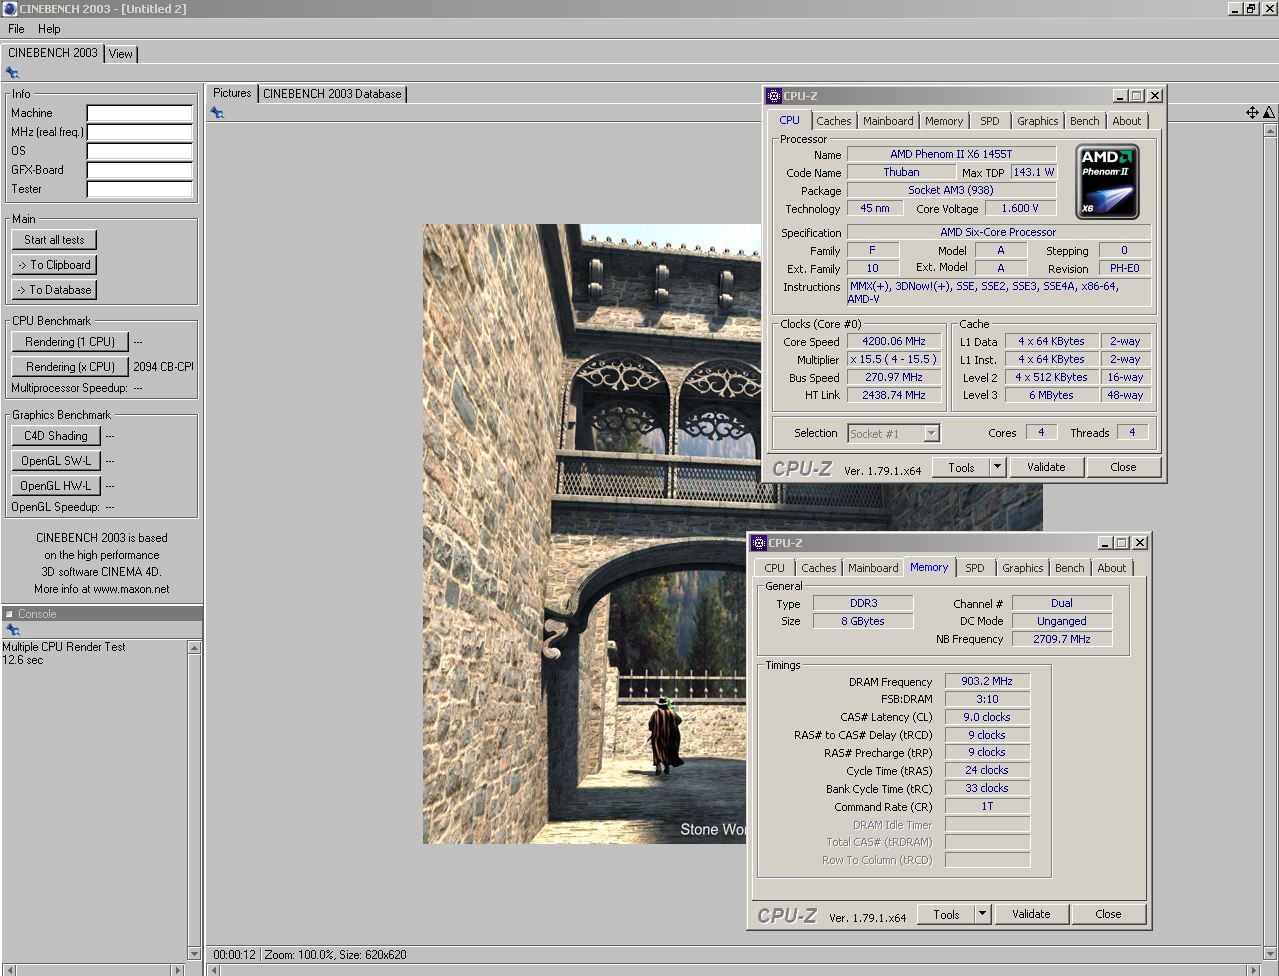Expand Tools dropdown arrow in upper CPU-Z
The width and height of the screenshot is (1279, 976).
coord(997,467)
